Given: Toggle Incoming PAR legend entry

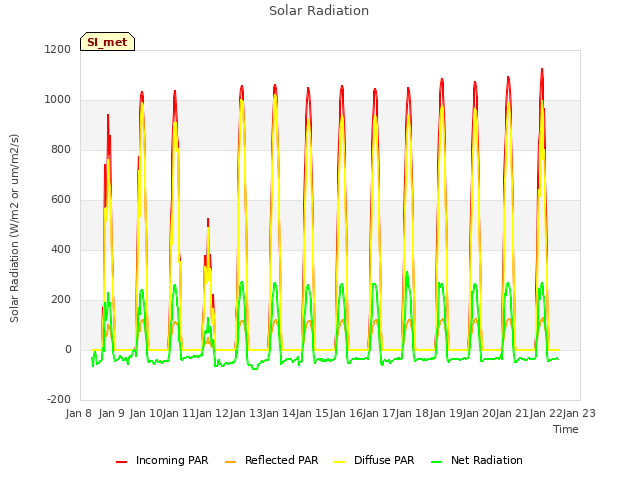Looking at the screenshot, I should coord(162,460).
